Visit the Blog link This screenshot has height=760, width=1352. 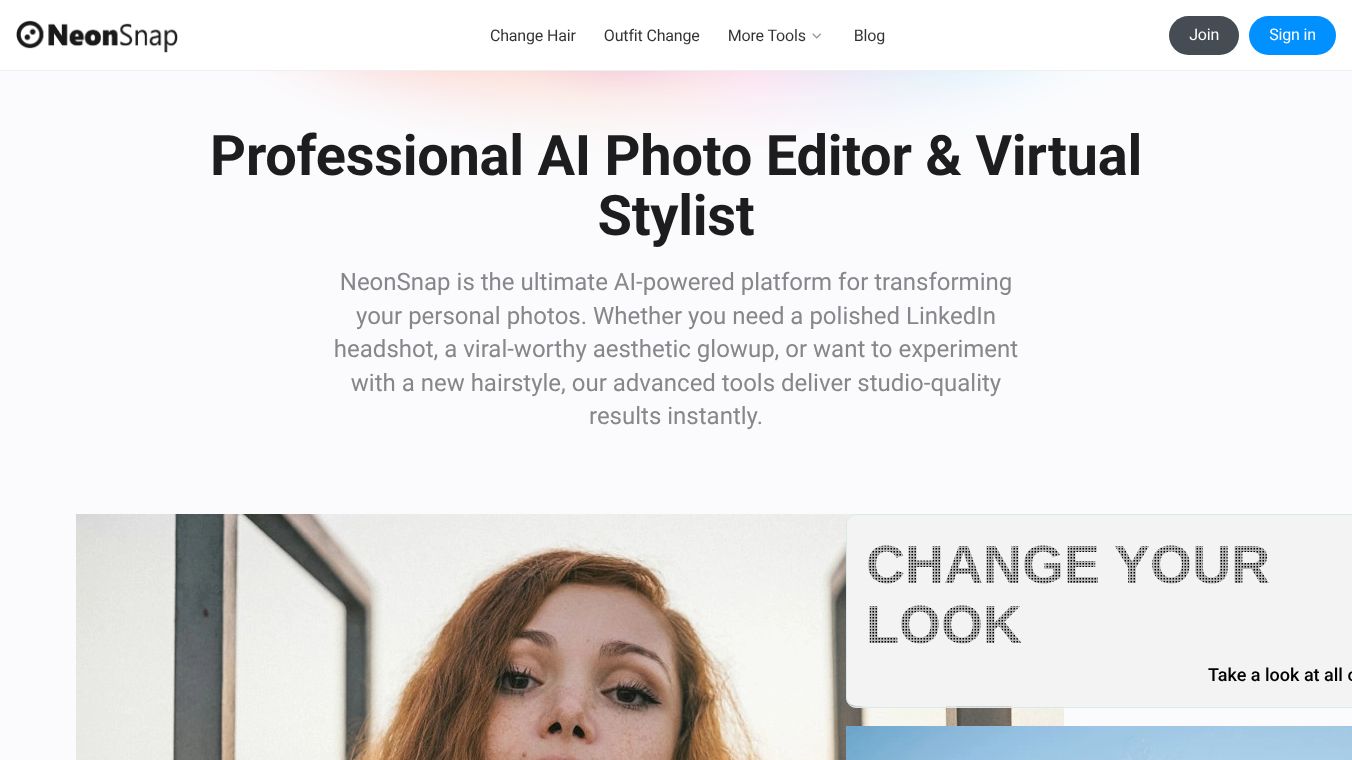[x=869, y=35]
